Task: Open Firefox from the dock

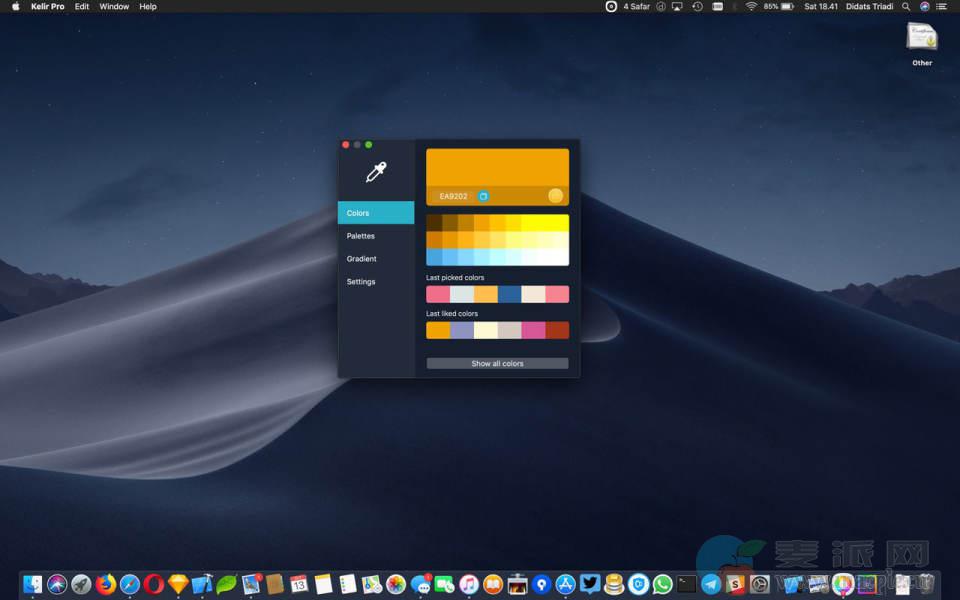Action: 106,584
